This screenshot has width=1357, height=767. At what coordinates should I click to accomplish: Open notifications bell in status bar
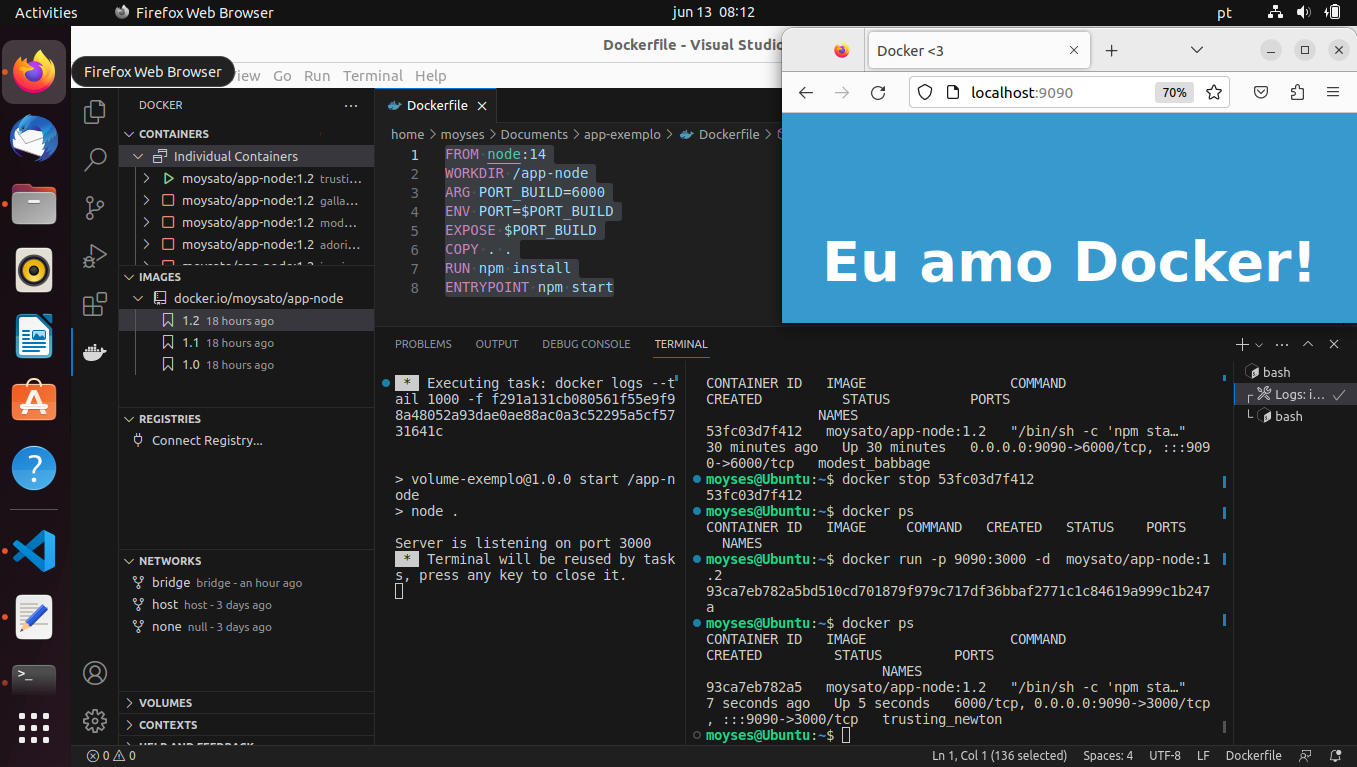click(x=1336, y=756)
